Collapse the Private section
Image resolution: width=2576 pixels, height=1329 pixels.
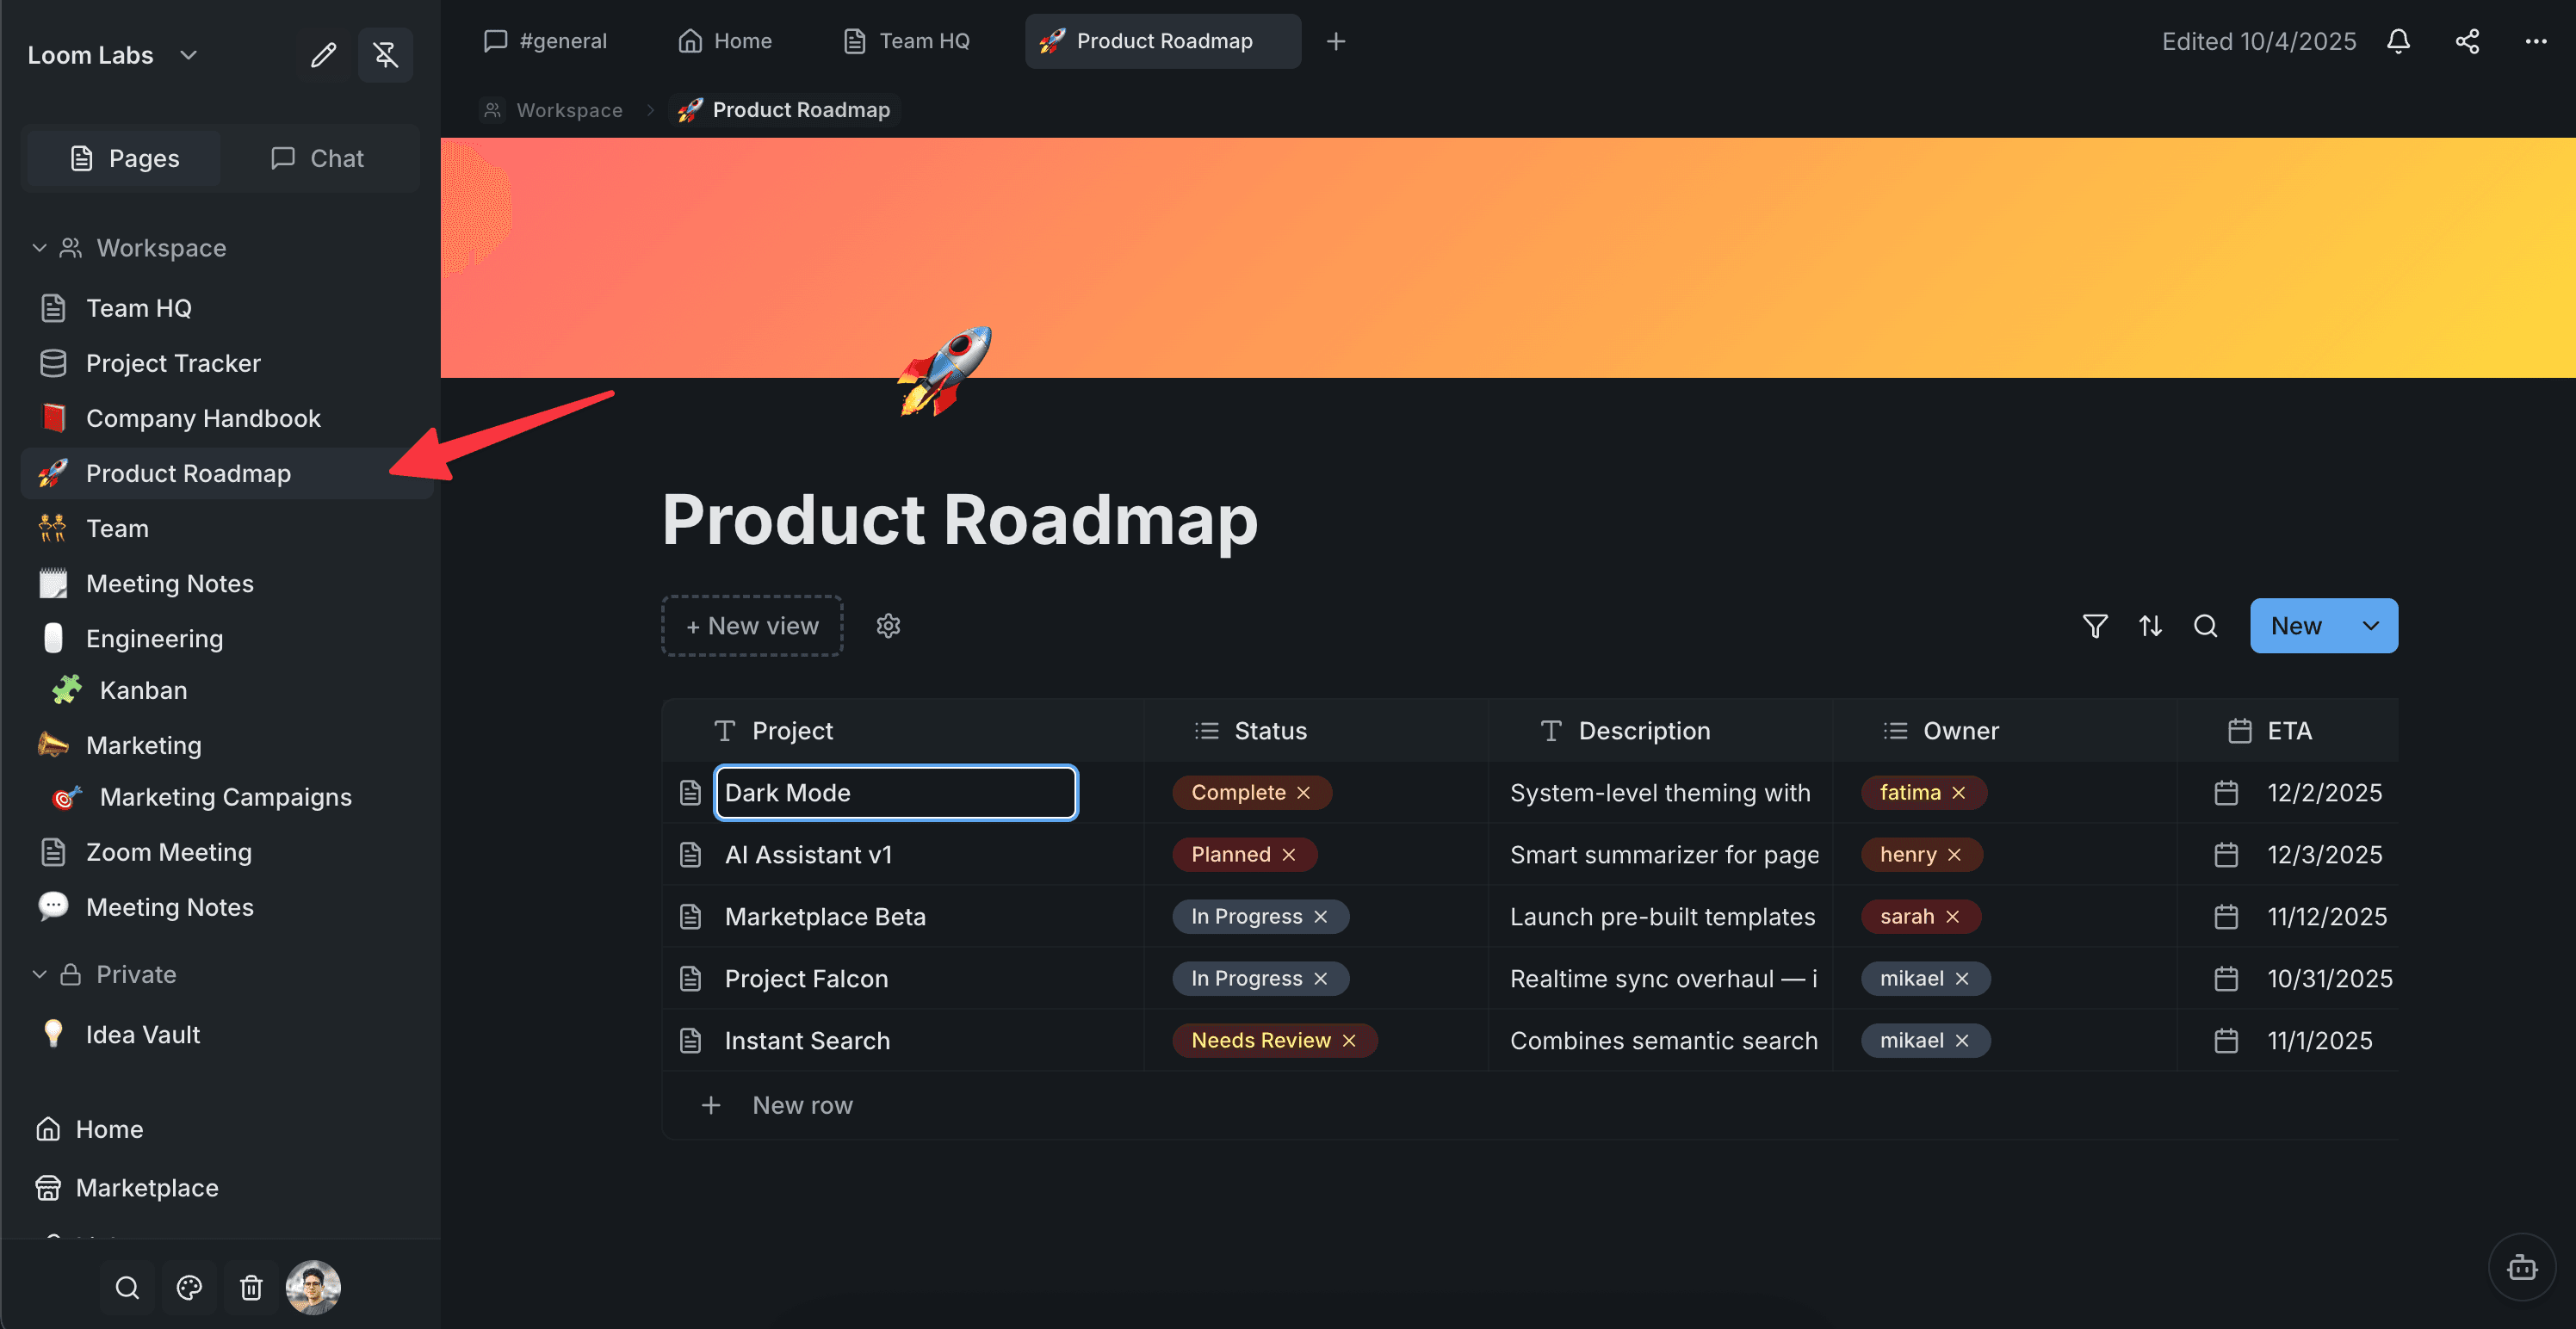pyautogui.click(x=39, y=973)
